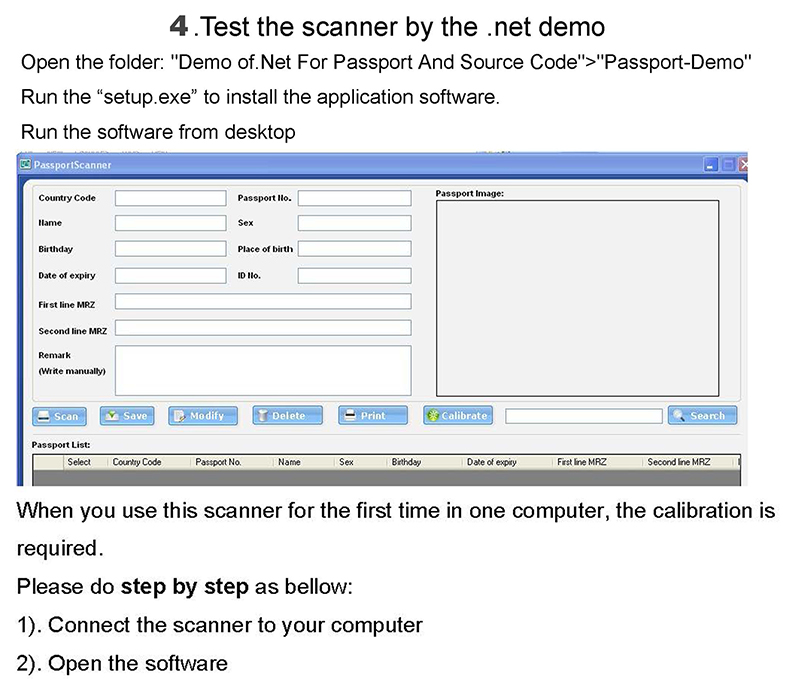The height and width of the screenshot is (690, 790).
Task: Click the Remark text area
Action: click(263, 370)
